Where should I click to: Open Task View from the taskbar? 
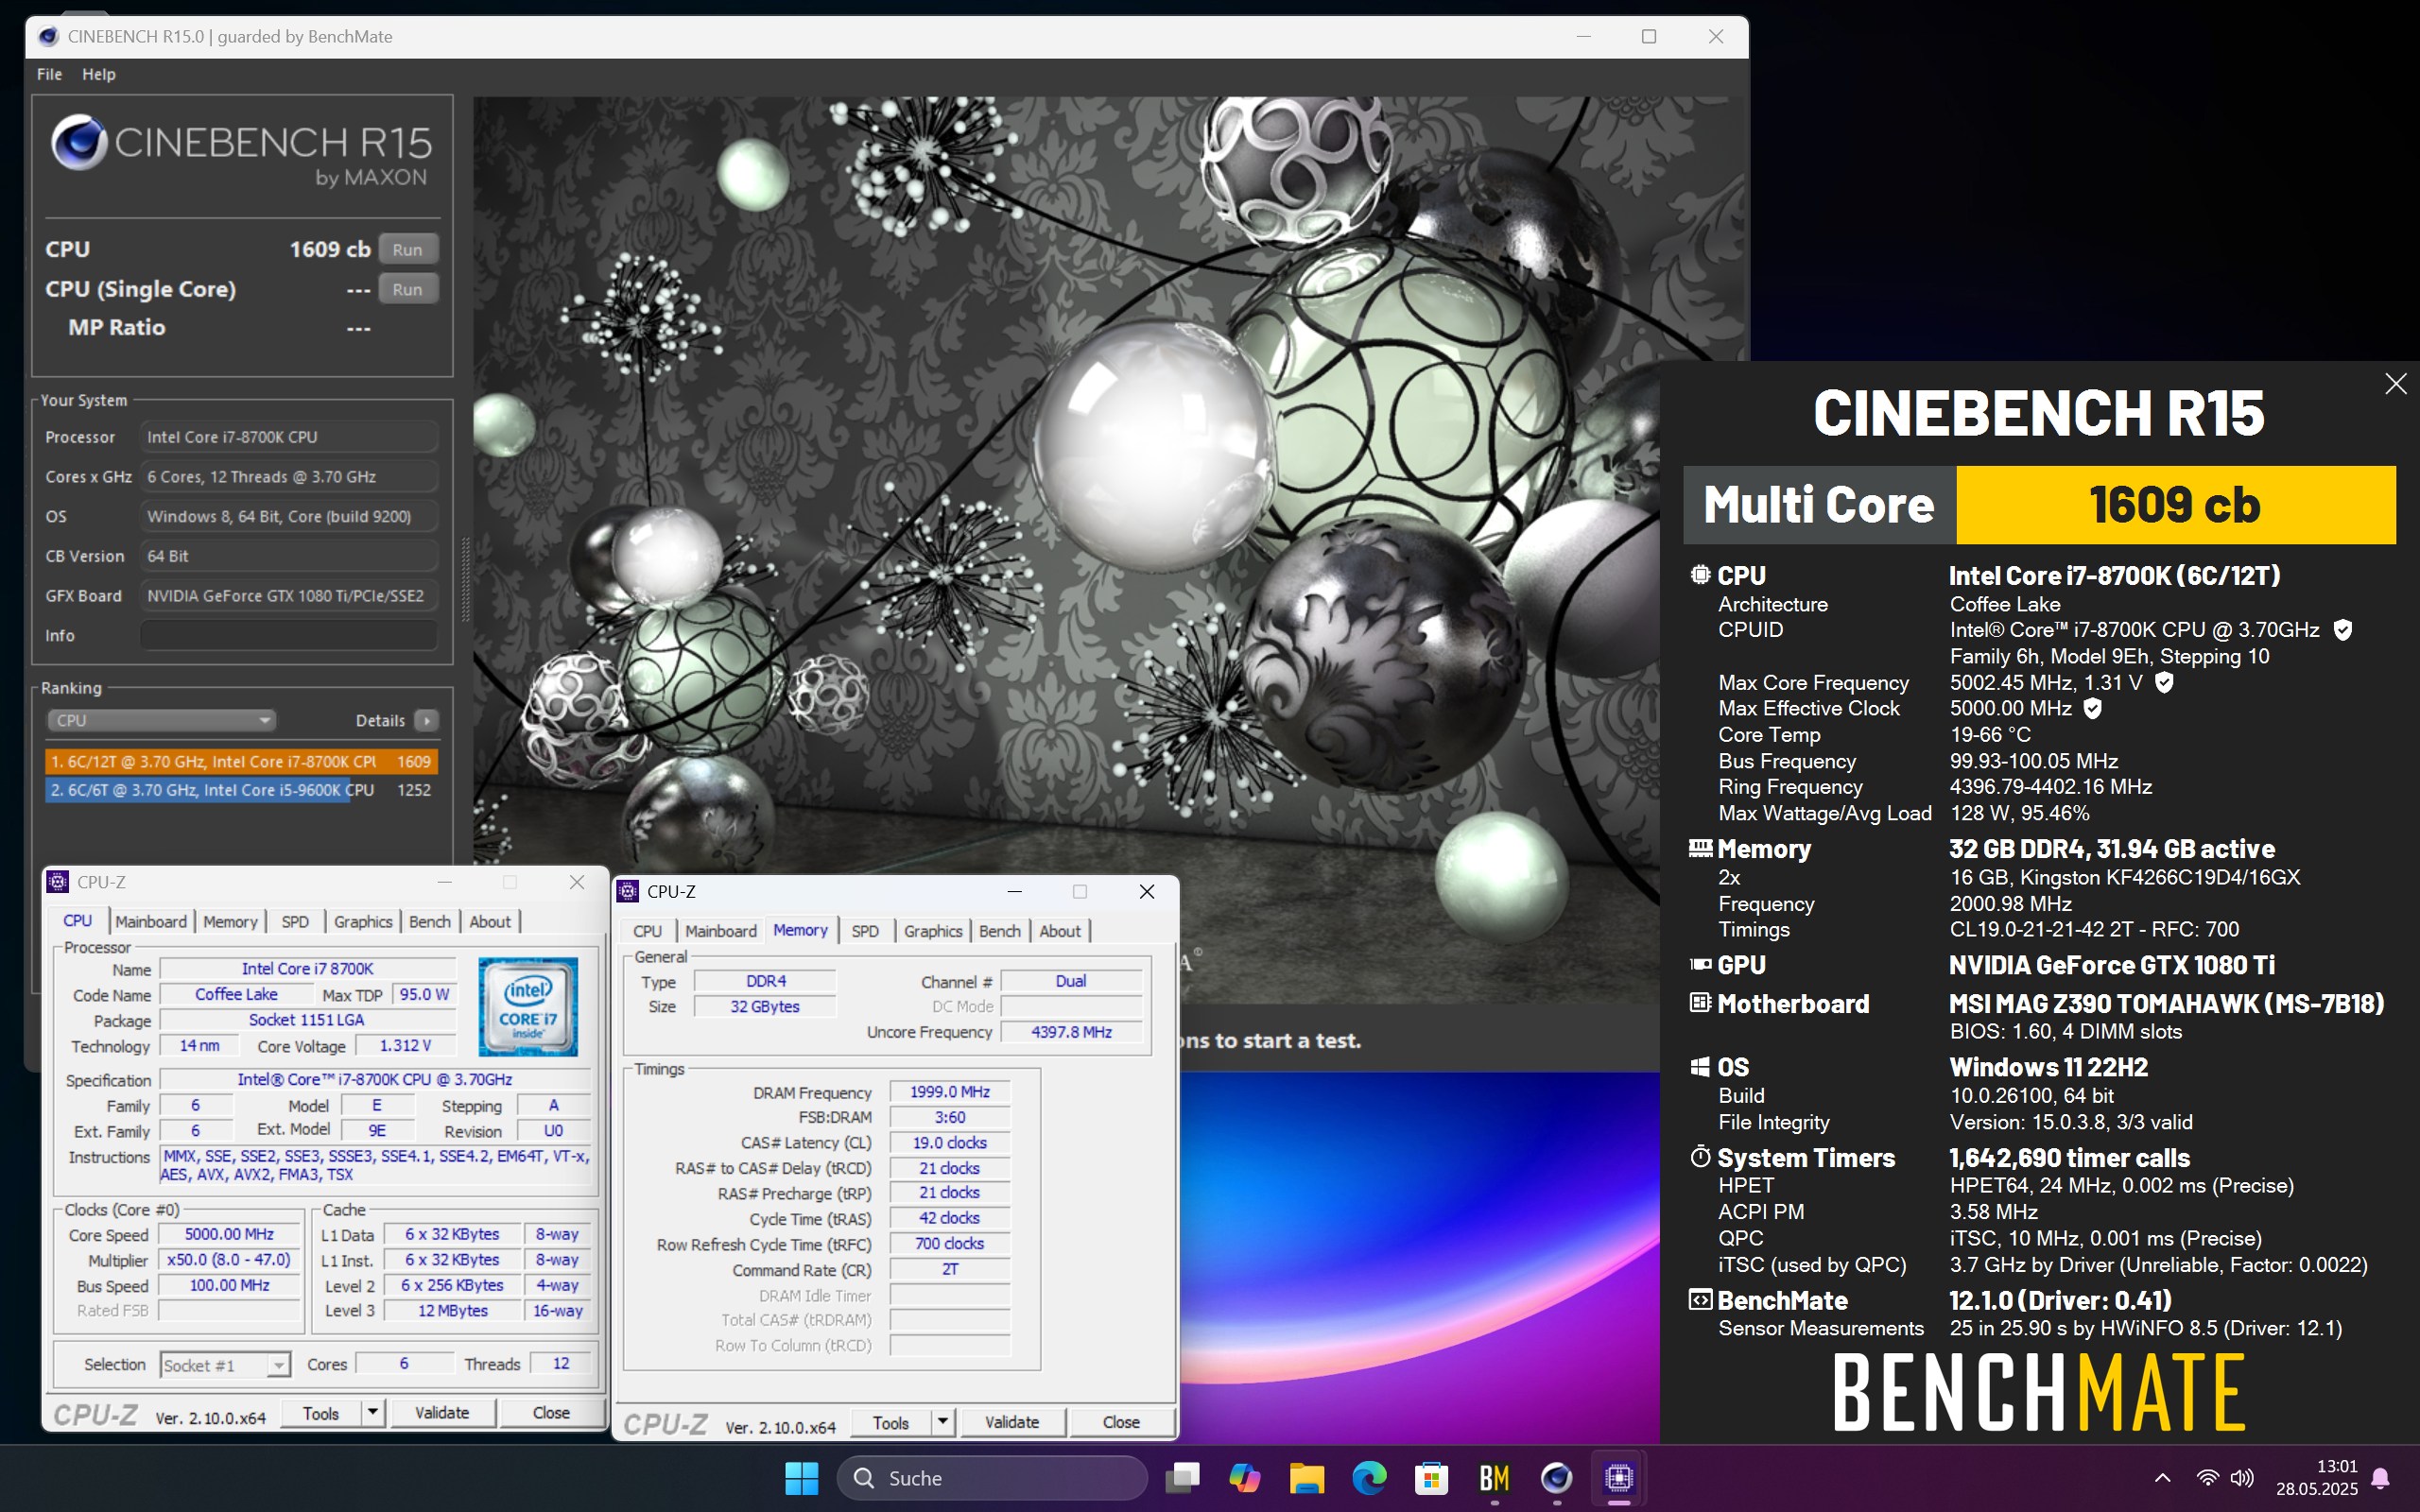1183,1477
